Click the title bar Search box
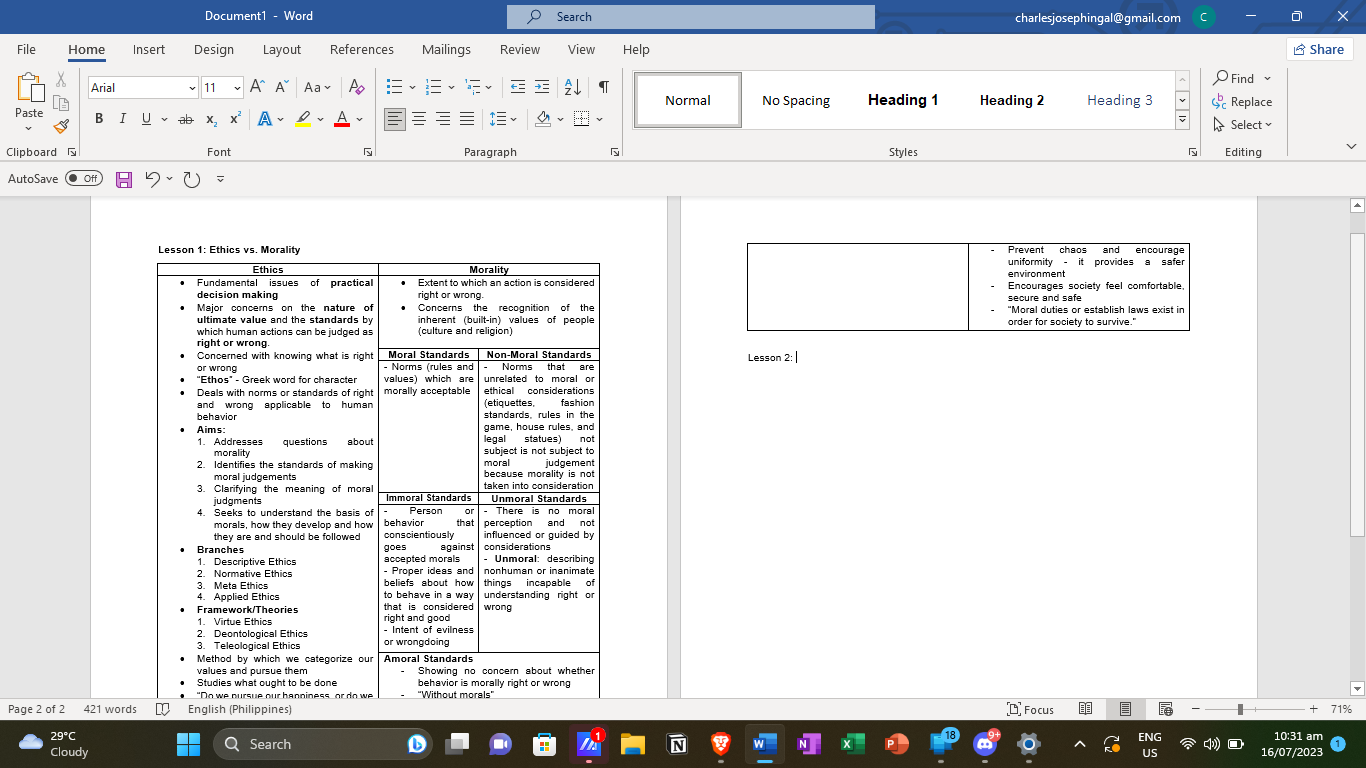Viewport: 1366px width, 768px height. point(691,17)
